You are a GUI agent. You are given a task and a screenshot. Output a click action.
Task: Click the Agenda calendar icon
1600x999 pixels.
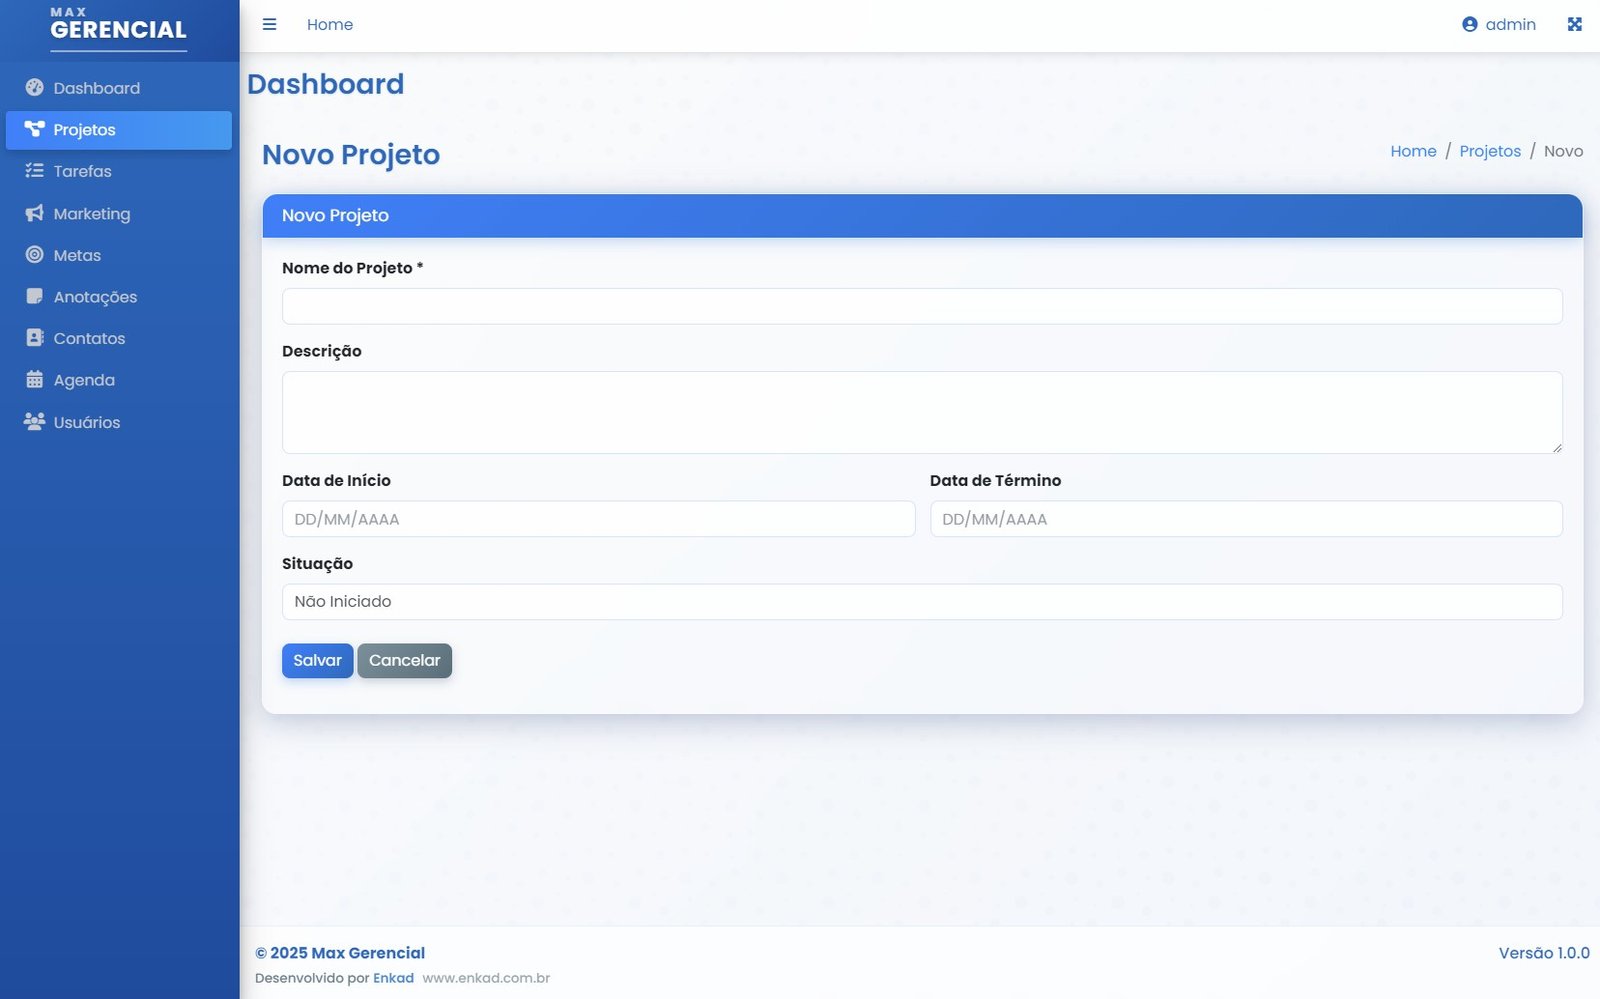[x=34, y=380]
